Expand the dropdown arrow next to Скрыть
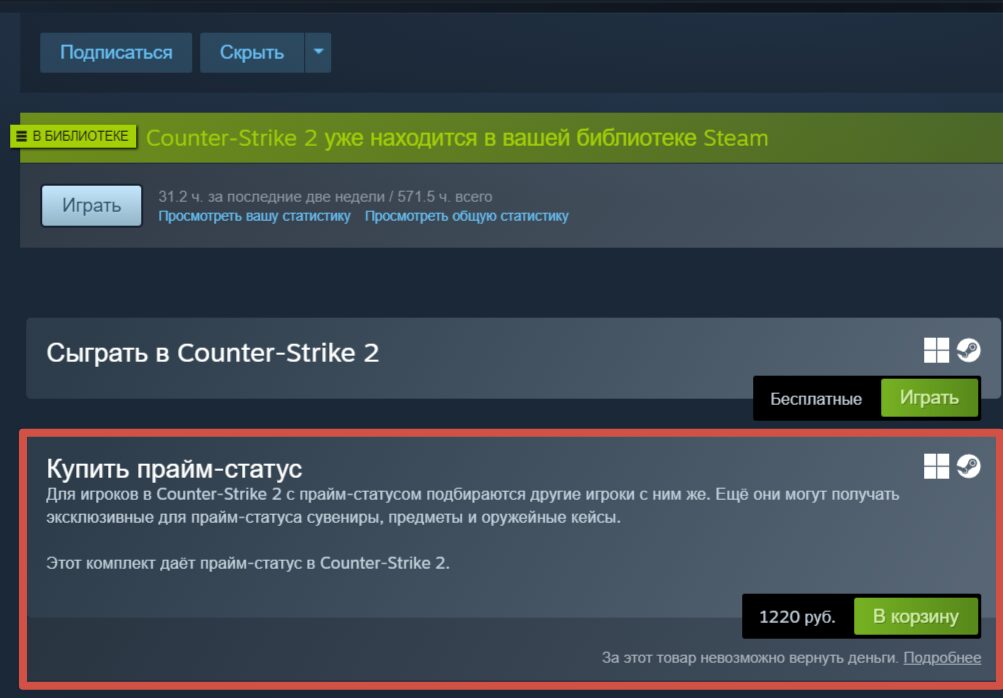 pyautogui.click(x=318, y=52)
